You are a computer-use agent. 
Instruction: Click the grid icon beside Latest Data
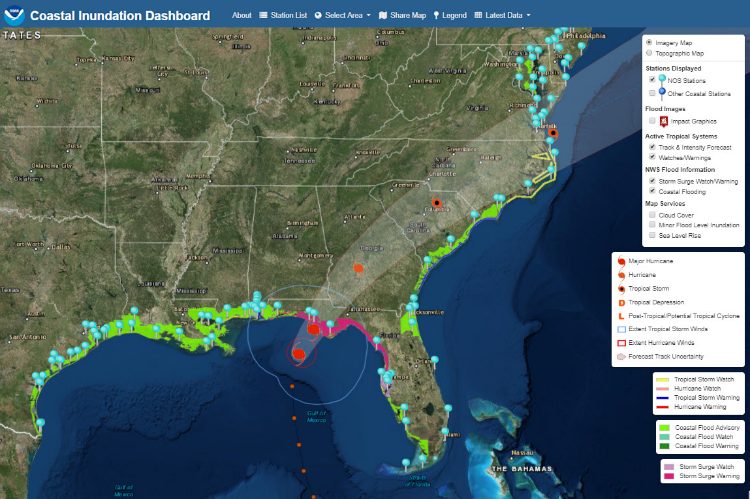coord(478,15)
